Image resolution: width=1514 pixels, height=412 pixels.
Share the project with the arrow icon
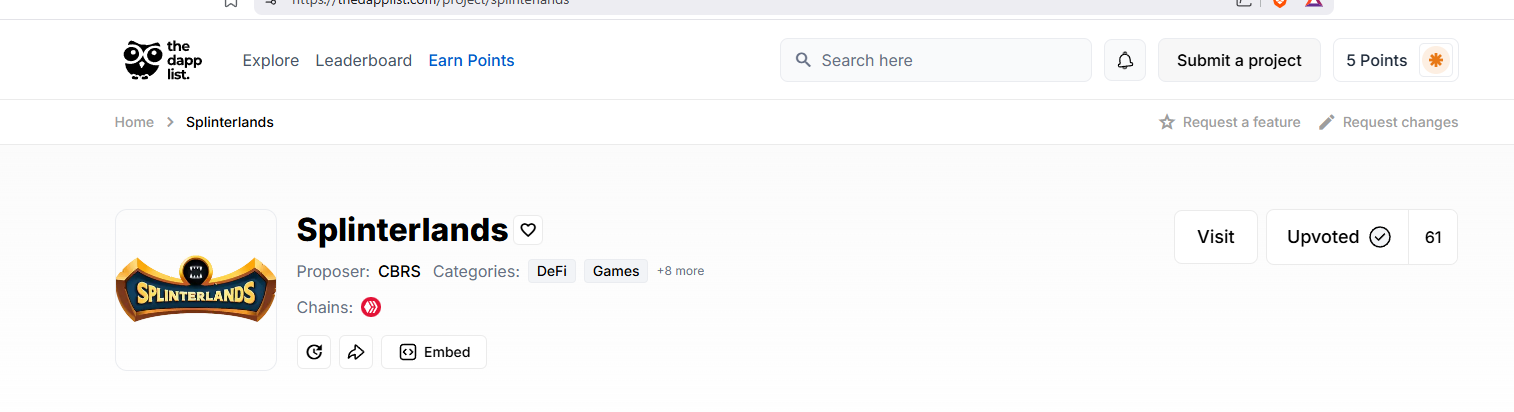point(356,352)
